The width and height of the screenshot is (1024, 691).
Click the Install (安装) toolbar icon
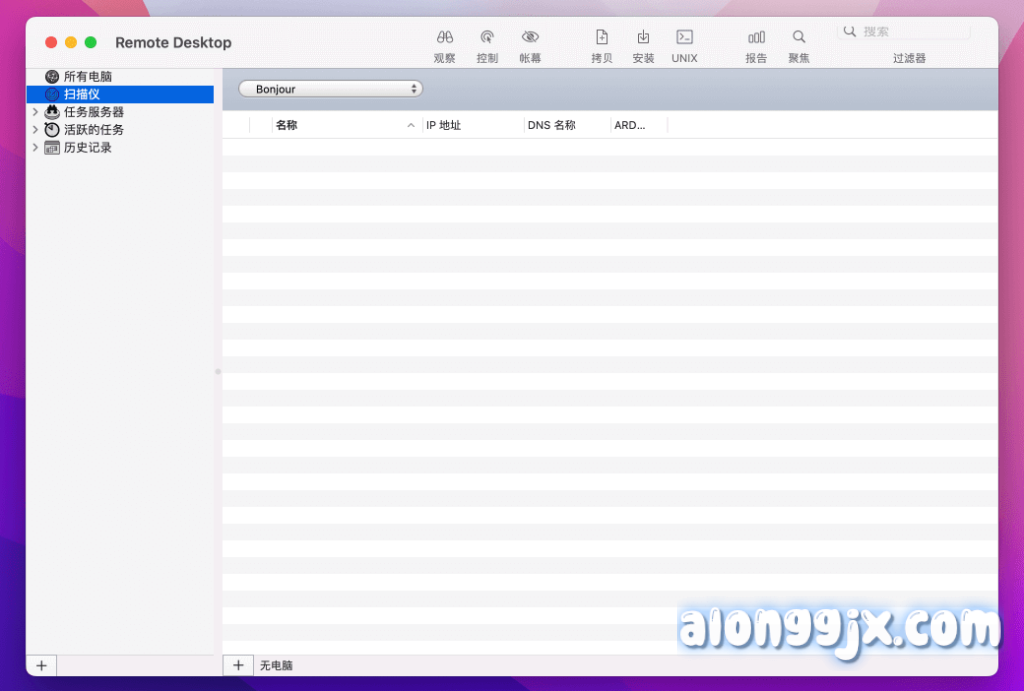click(643, 37)
